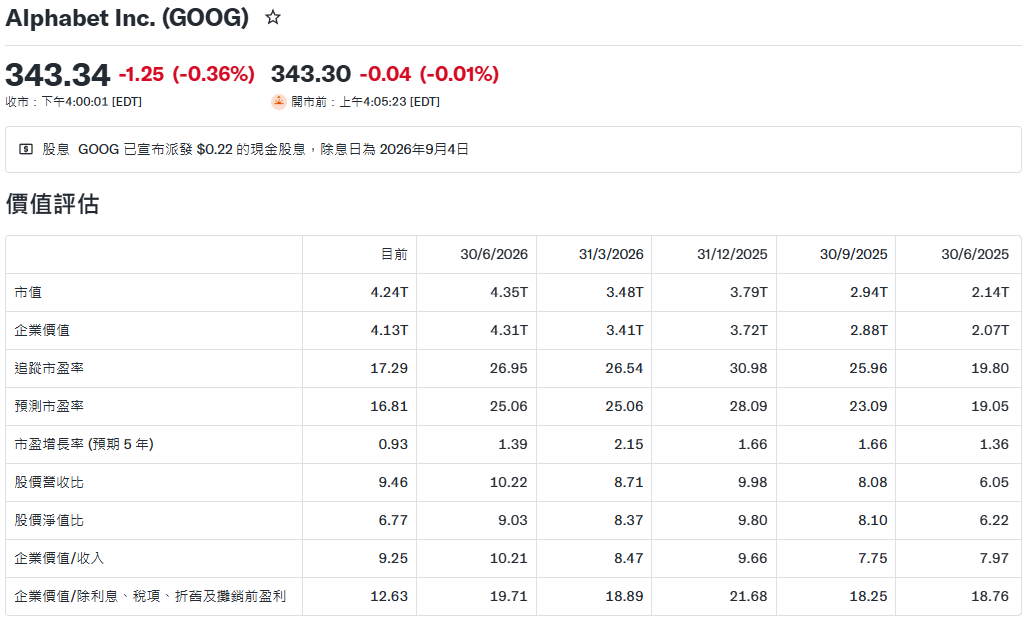Click the 市盈增長率 (預期 5 年) row label
The width and height of the screenshot is (1027, 617).
point(84,444)
